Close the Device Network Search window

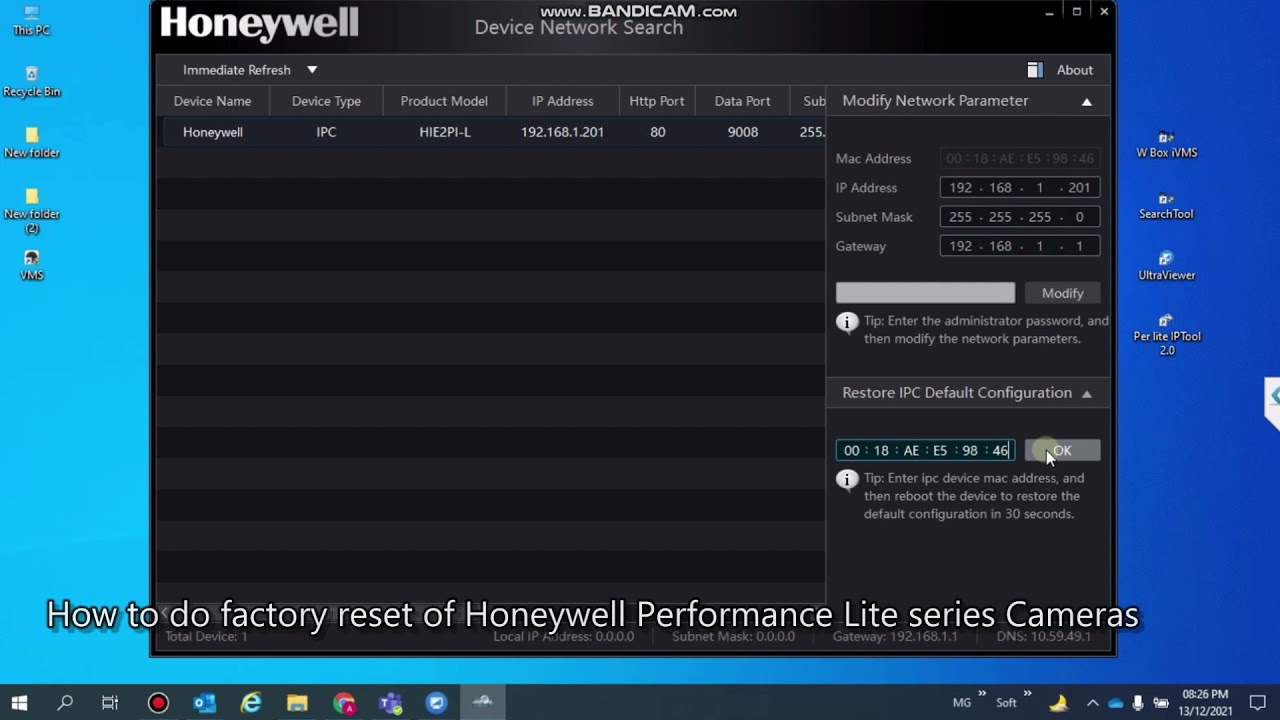[x=1104, y=12]
